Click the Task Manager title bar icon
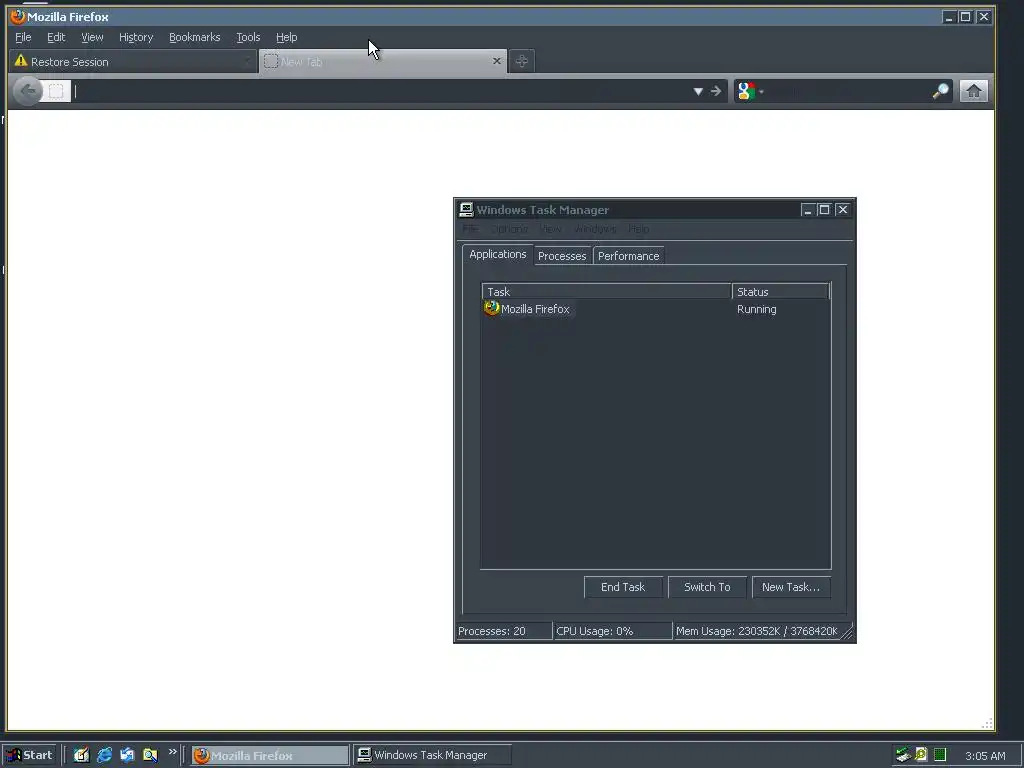Screen dimensions: 1024x768 (x=466, y=210)
